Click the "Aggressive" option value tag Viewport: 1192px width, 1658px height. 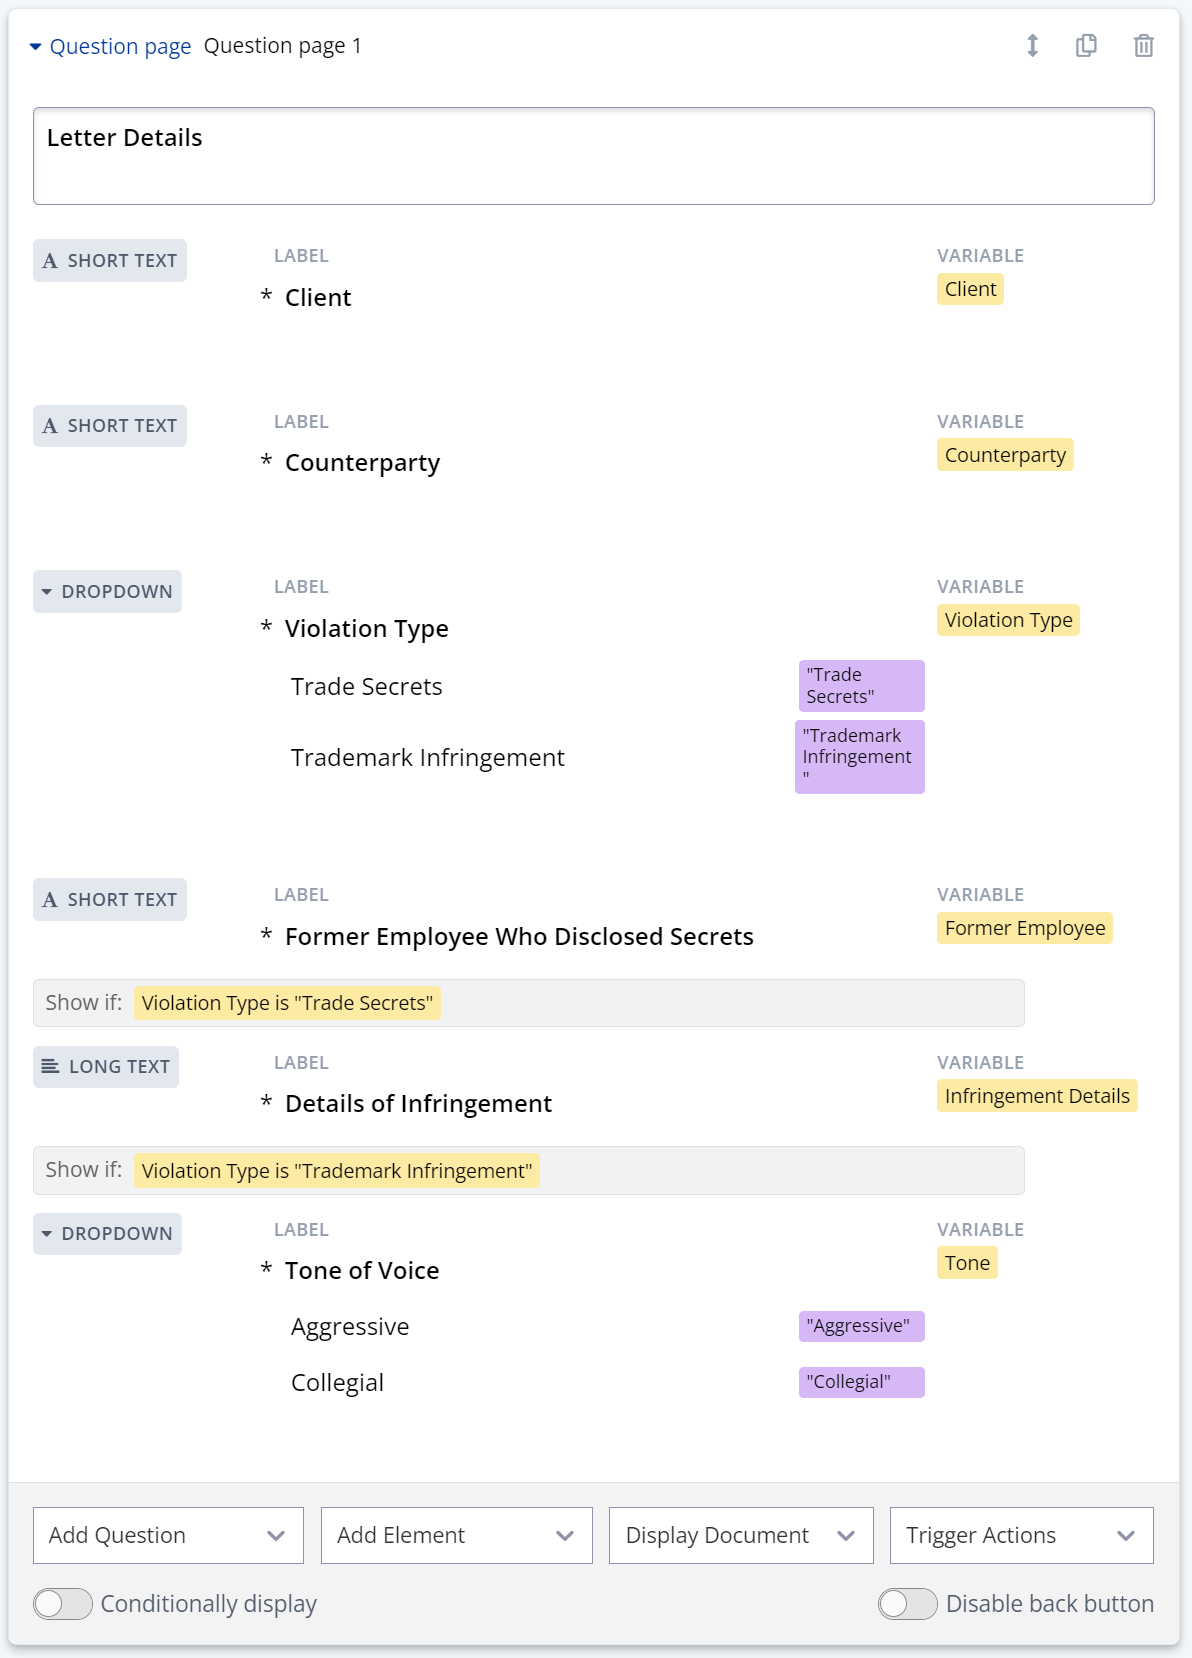pos(860,1326)
